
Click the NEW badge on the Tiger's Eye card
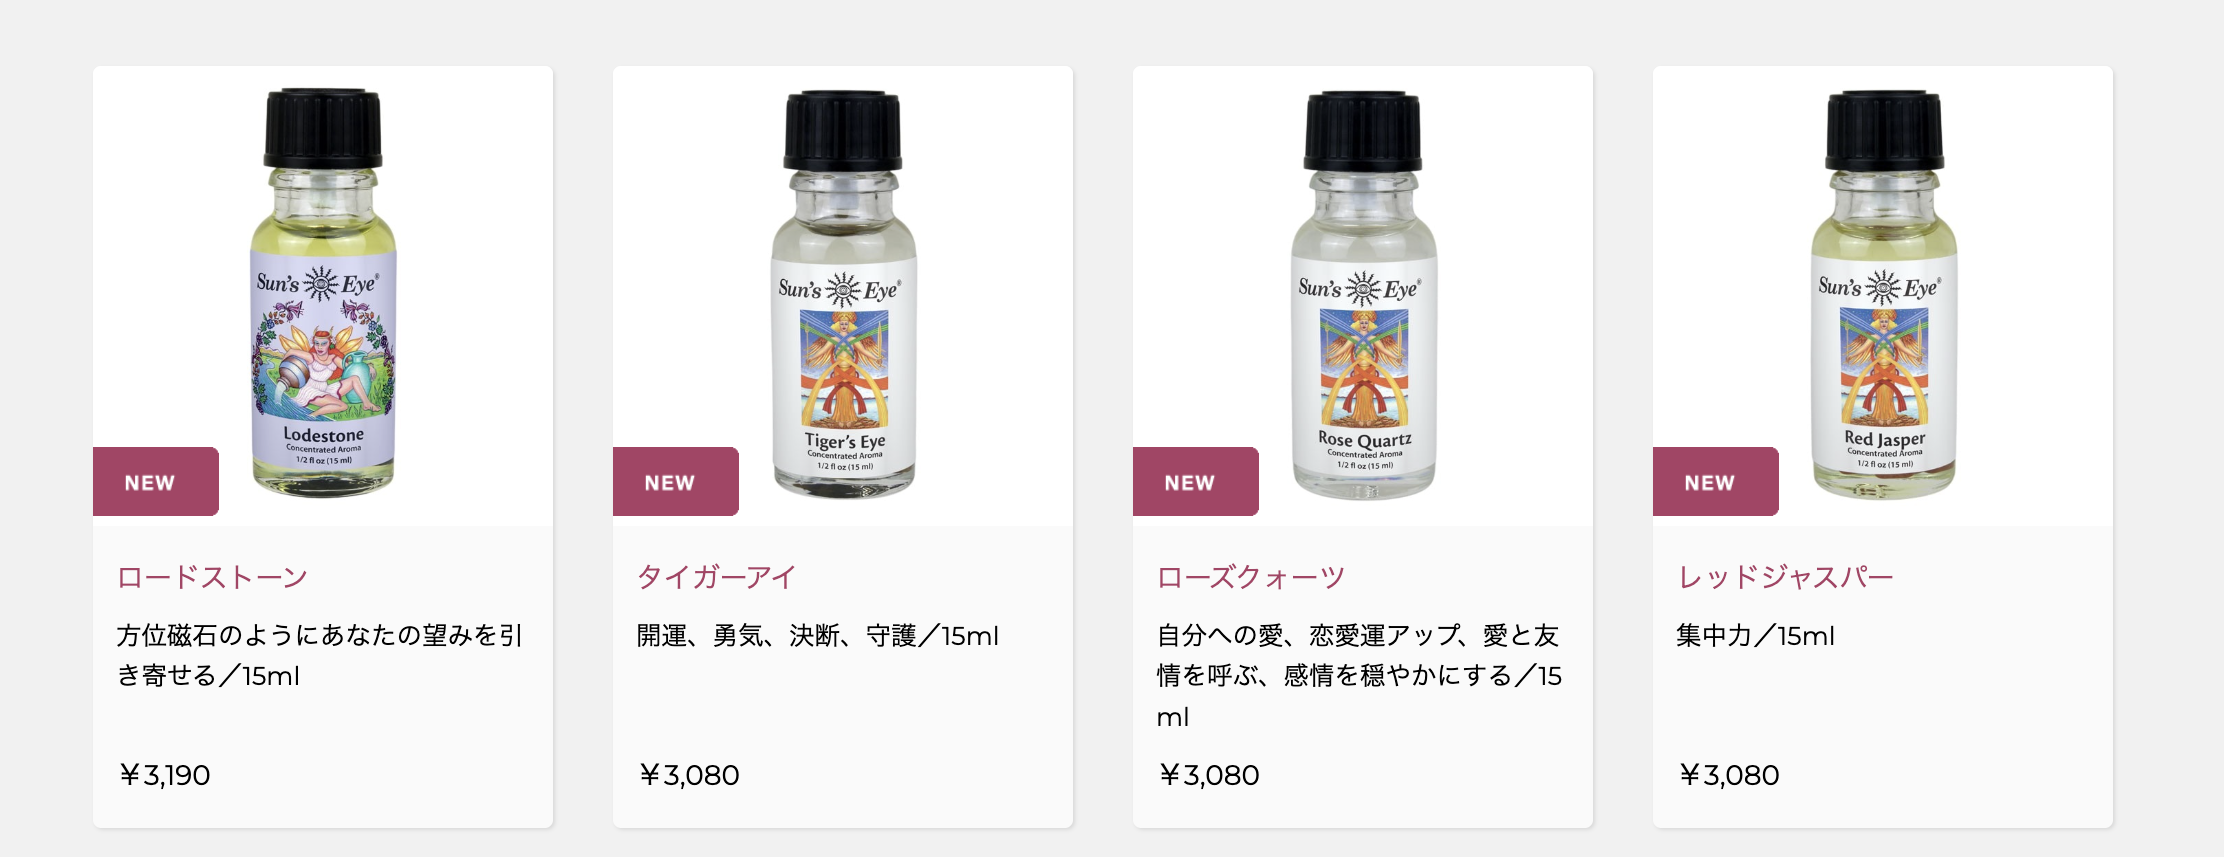[676, 482]
